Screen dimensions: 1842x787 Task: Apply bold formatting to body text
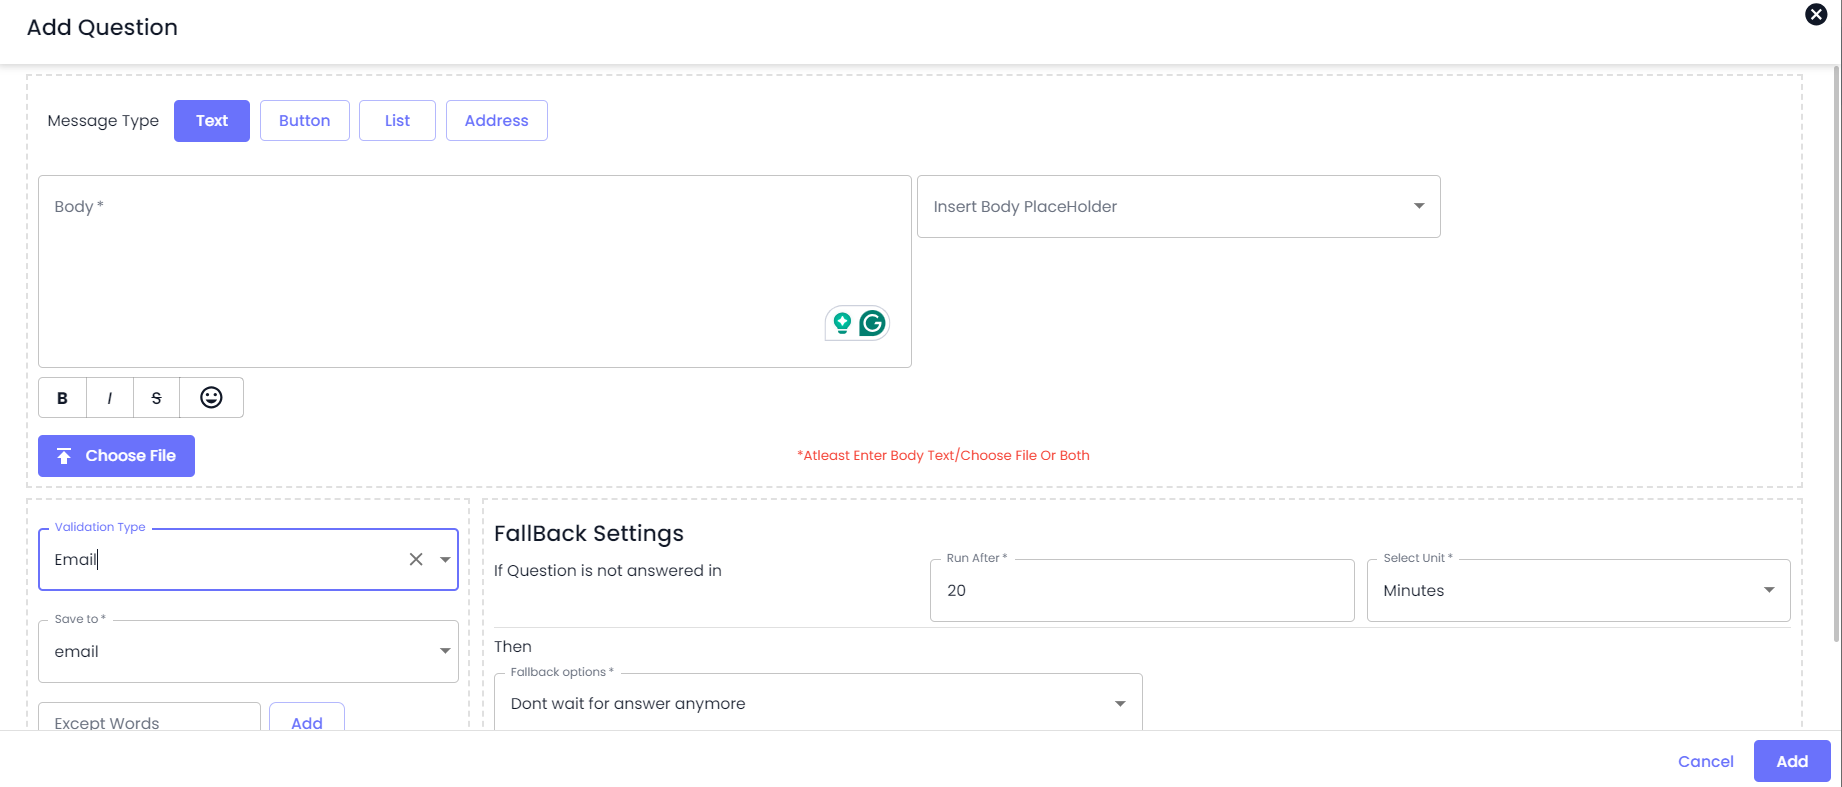(62, 398)
